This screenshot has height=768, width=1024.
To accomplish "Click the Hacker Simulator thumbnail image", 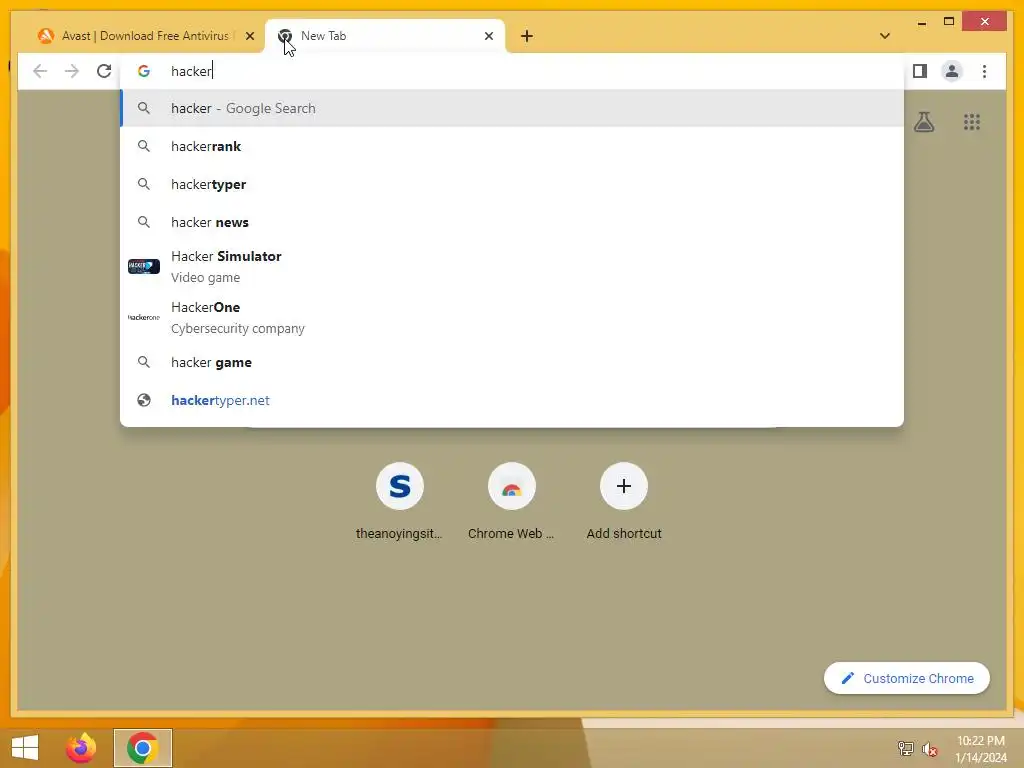I will (x=144, y=266).
